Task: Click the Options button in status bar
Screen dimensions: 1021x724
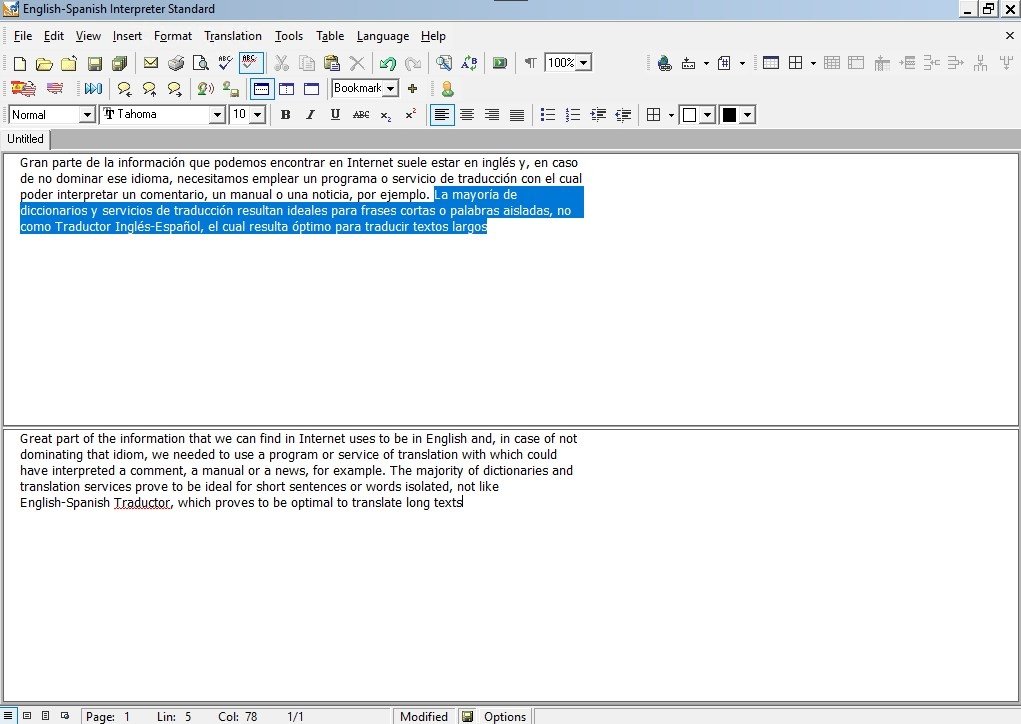Action: [x=505, y=716]
